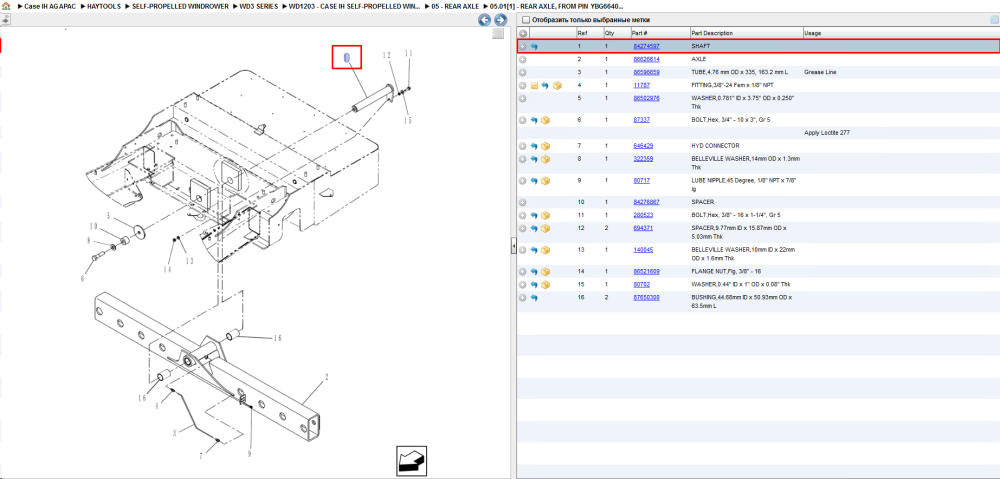
Task: Open part number 86596659 link
Action: [x=646, y=72]
